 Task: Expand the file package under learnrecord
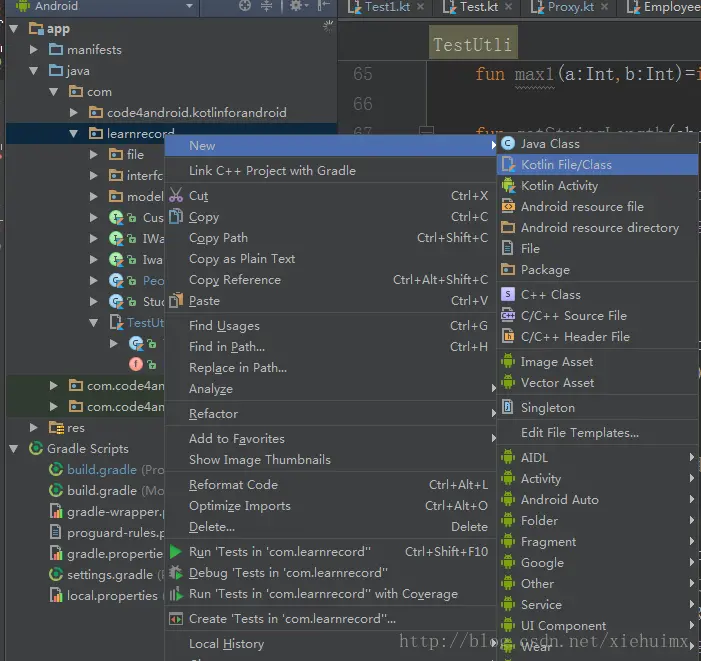tap(93, 155)
